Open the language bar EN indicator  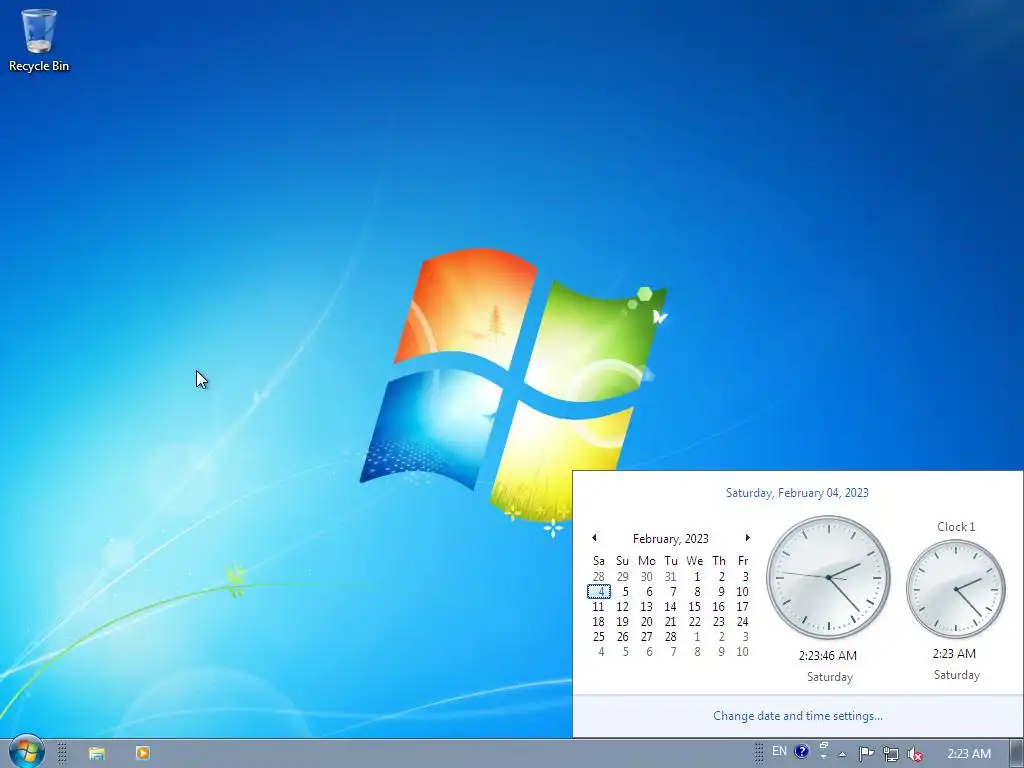coord(779,751)
